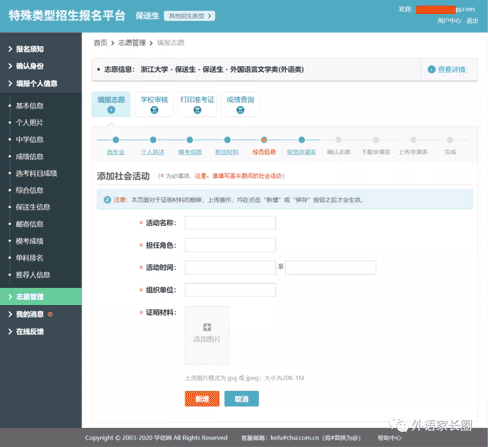
Task: Click the icon under 学校审核 tab
Action: click(x=154, y=110)
